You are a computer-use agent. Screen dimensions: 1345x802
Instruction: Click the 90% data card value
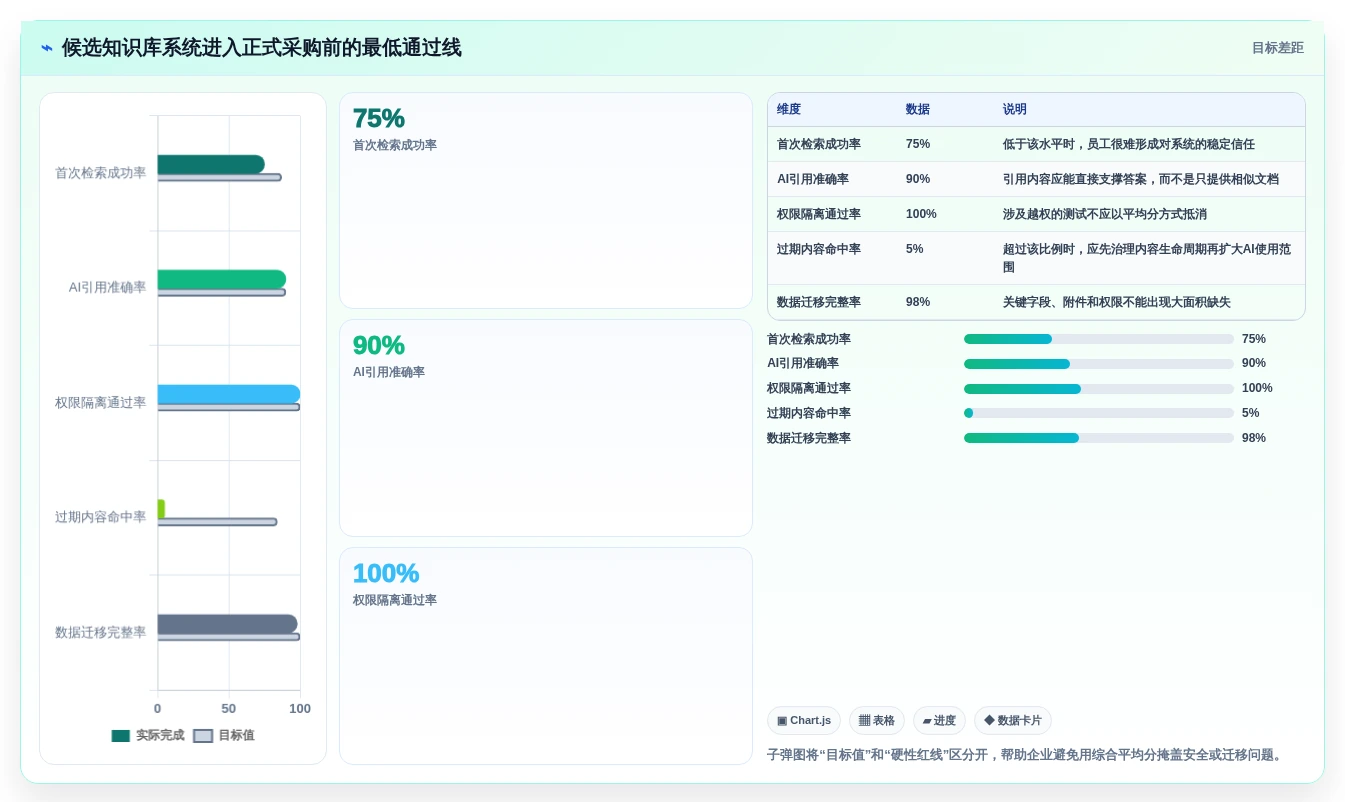coord(379,345)
